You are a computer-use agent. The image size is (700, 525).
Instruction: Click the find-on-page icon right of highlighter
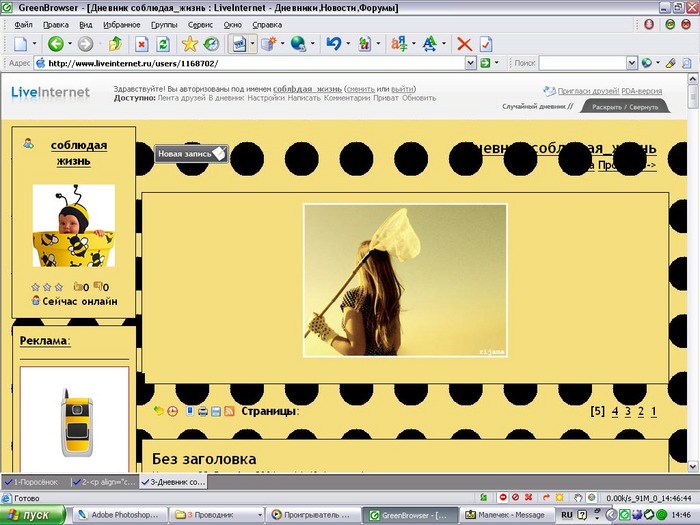[687, 63]
